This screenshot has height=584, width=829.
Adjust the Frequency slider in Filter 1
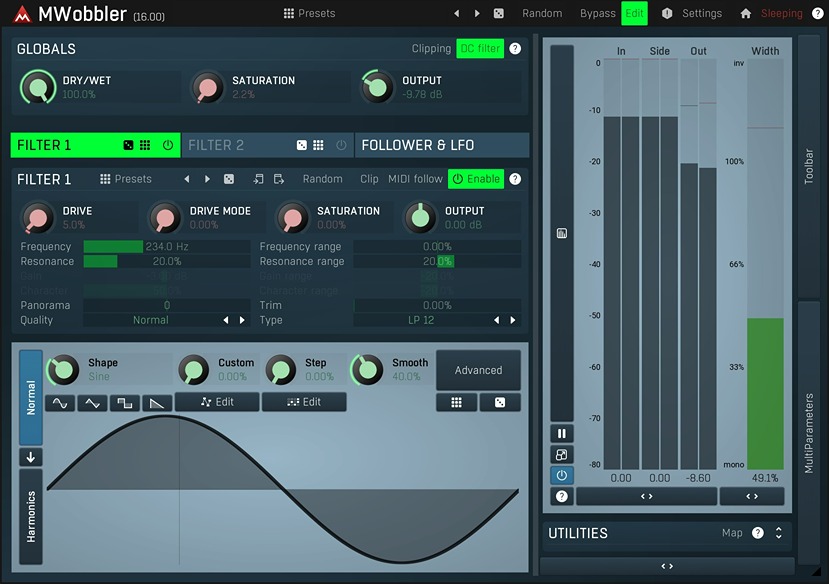[160, 246]
